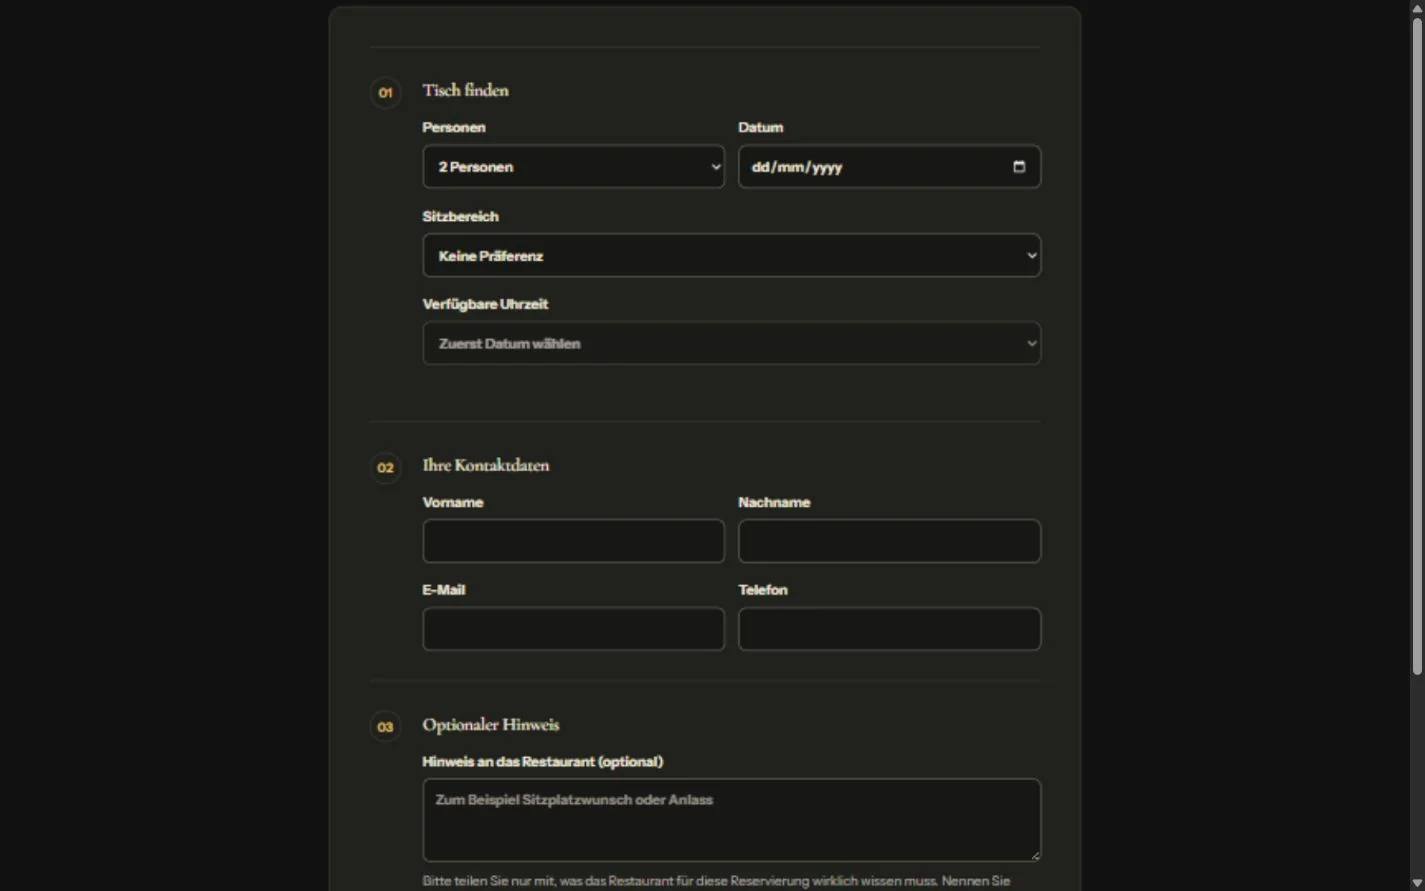Click the scrollbar down arrow
Image resolution: width=1425 pixels, height=891 pixels.
coord(1417,883)
